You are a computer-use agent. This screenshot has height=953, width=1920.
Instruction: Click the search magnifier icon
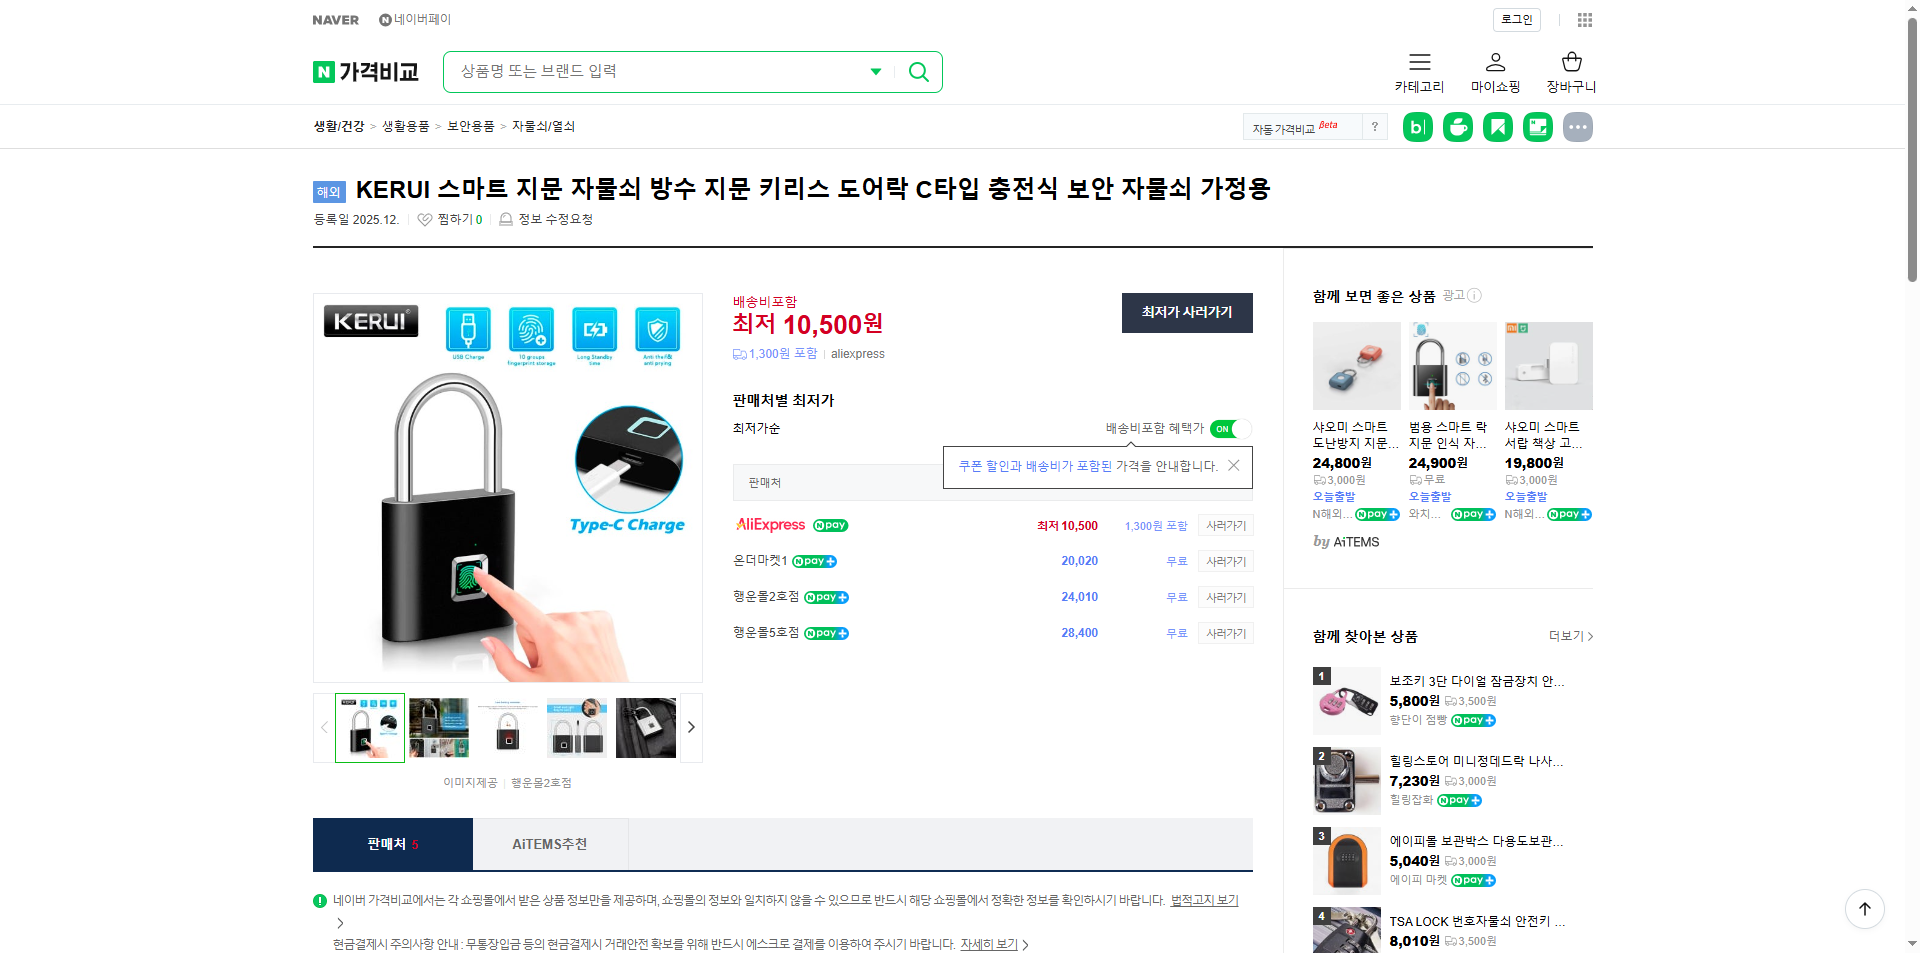[918, 71]
